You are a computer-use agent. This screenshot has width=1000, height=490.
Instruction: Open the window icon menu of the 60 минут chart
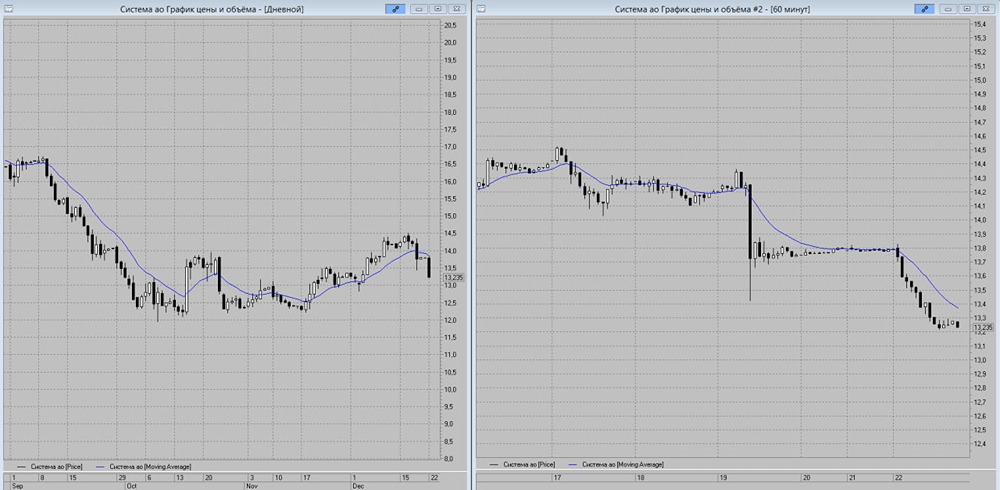pyautogui.click(x=481, y=9)
